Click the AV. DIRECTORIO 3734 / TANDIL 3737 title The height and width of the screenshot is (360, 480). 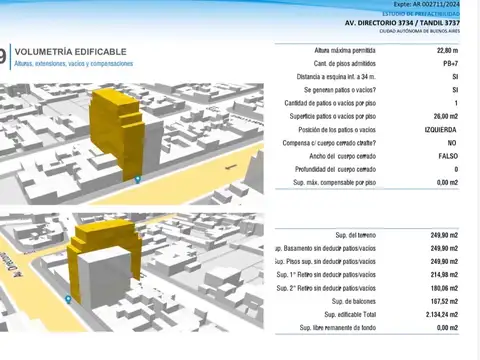point(402,23)
